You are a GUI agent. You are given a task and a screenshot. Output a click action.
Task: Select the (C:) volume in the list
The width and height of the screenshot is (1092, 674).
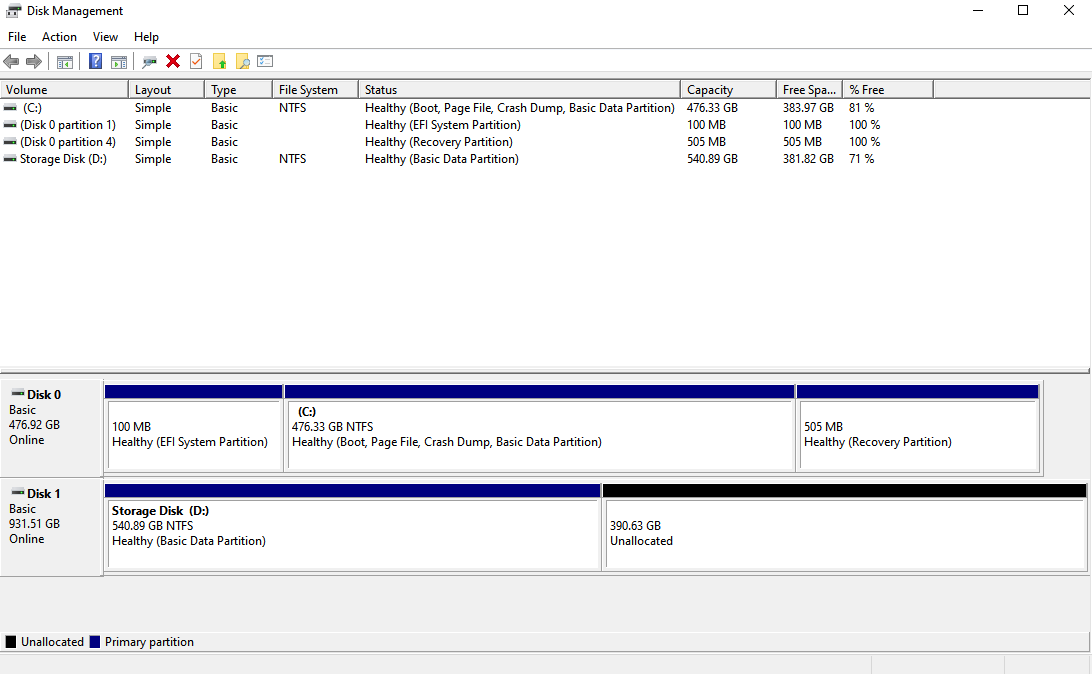click(32, 108)
